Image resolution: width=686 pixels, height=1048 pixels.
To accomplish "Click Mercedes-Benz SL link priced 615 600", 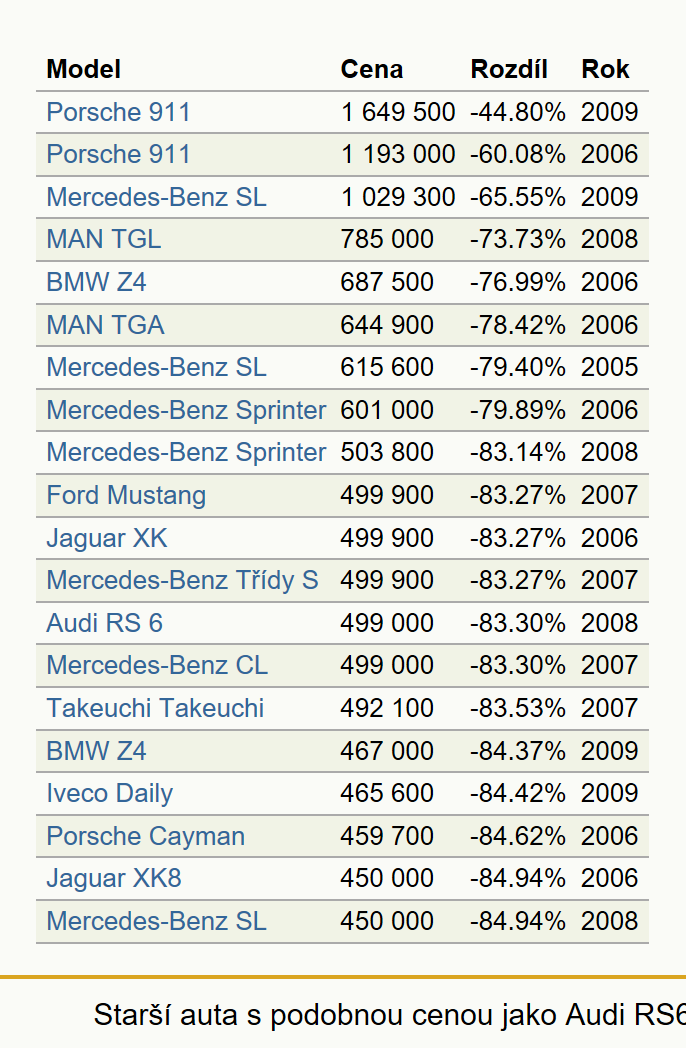I will 156,367.
